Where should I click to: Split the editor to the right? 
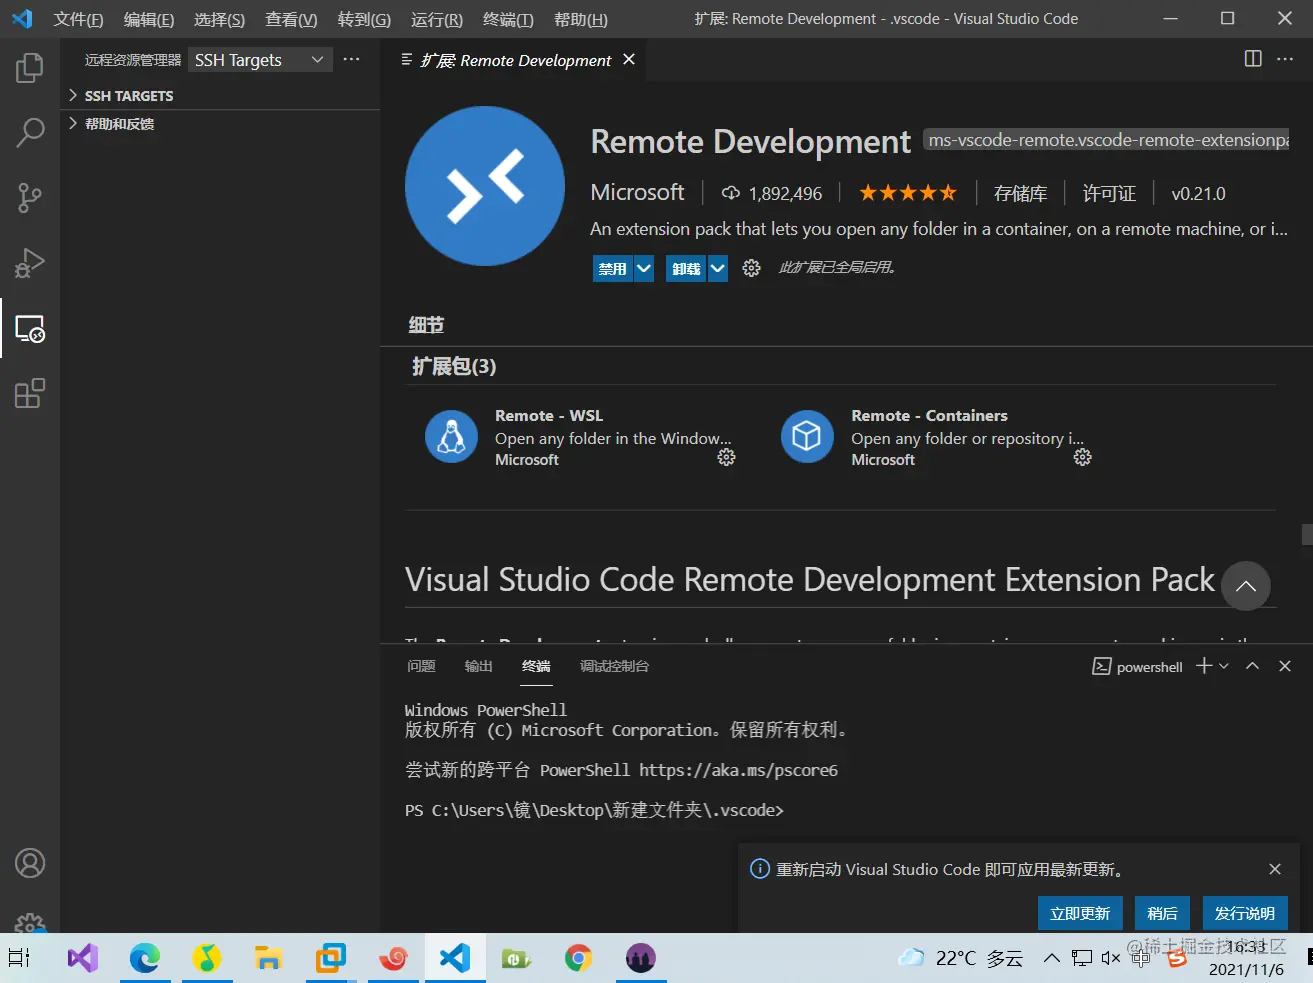(1253, 59)
